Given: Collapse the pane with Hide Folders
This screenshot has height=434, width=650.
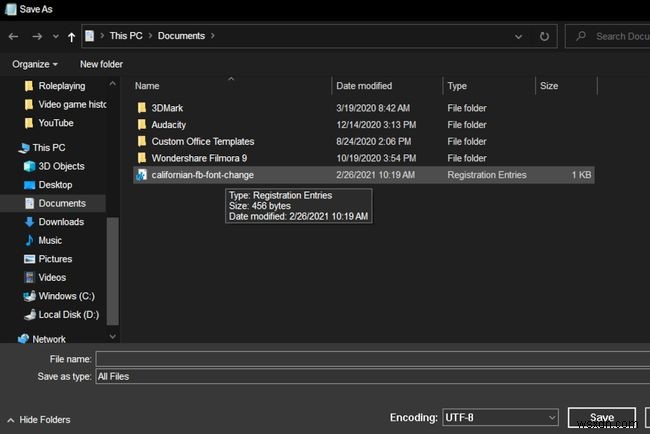Looking at the screenshot, I should pyautogui.click(x=39, y=420).
